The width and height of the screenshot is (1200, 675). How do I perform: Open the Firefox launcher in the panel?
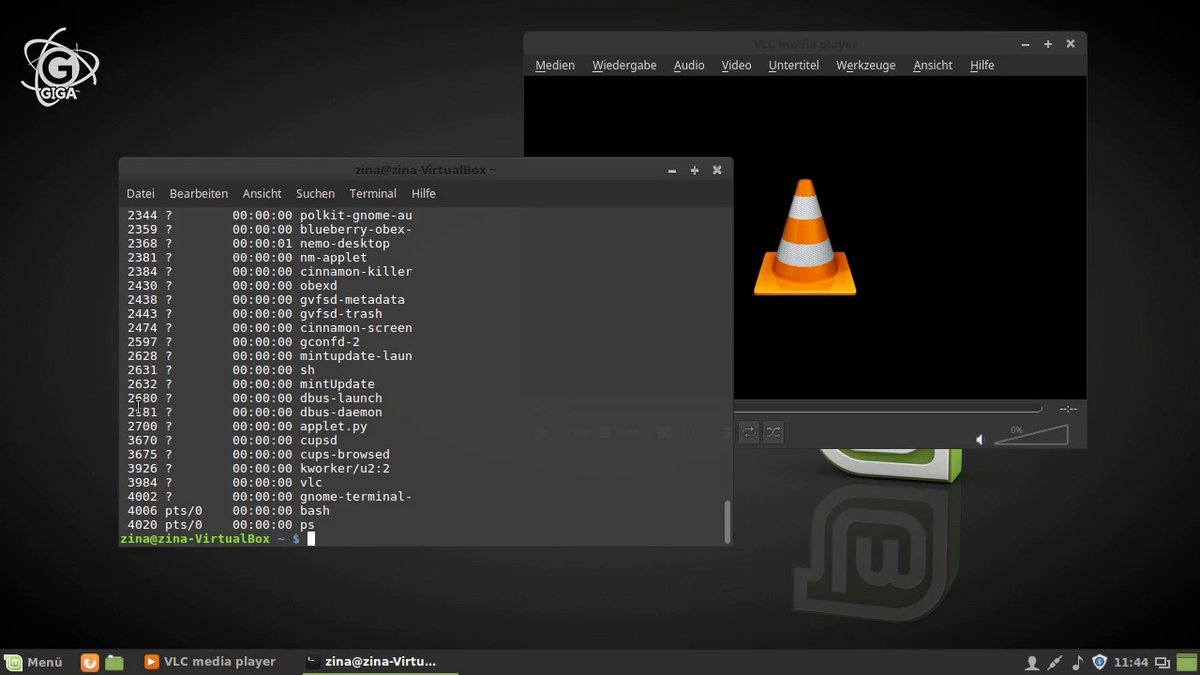(90, 662)
